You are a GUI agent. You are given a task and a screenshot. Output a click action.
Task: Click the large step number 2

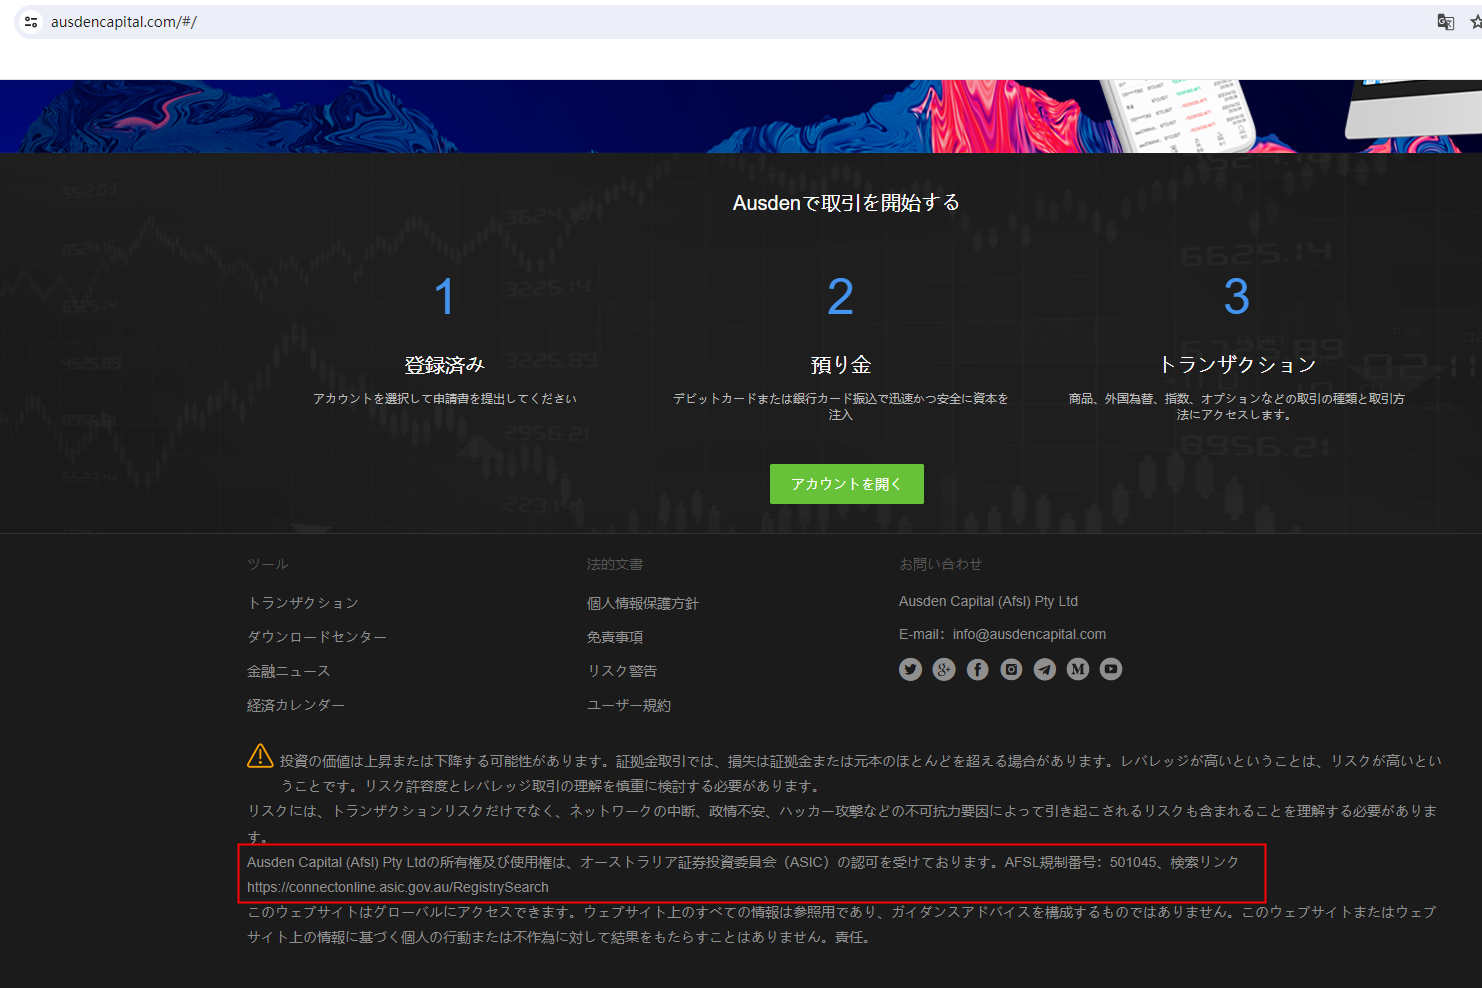[x=841, y=297]
